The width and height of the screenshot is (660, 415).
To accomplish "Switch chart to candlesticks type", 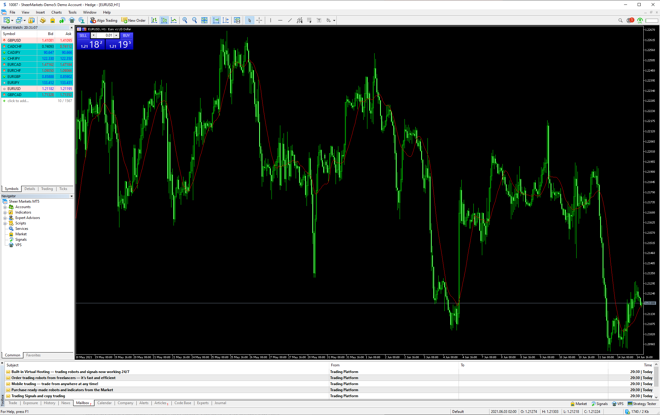I will tap(164, 20).
